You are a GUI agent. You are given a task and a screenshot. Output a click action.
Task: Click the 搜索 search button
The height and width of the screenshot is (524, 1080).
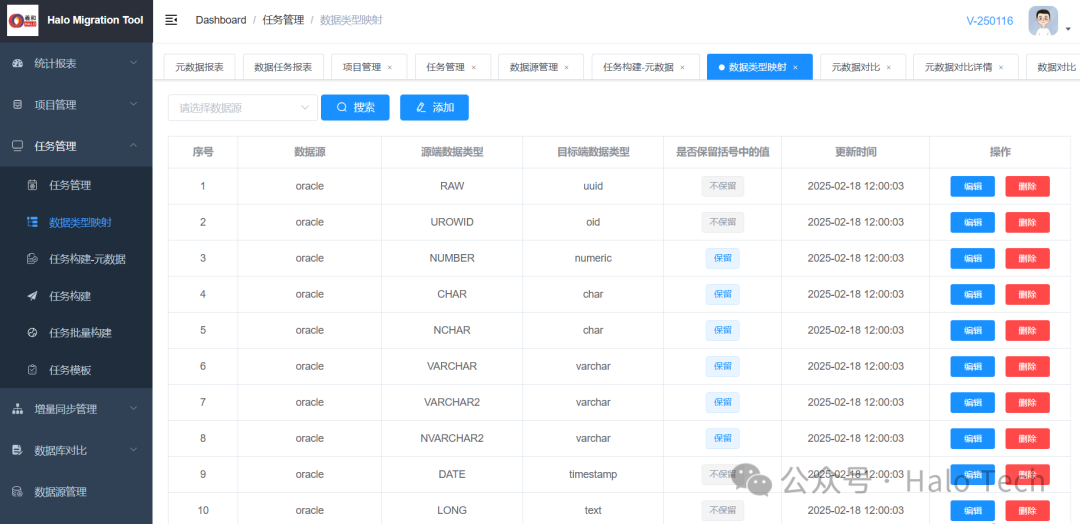click(355, 107)
